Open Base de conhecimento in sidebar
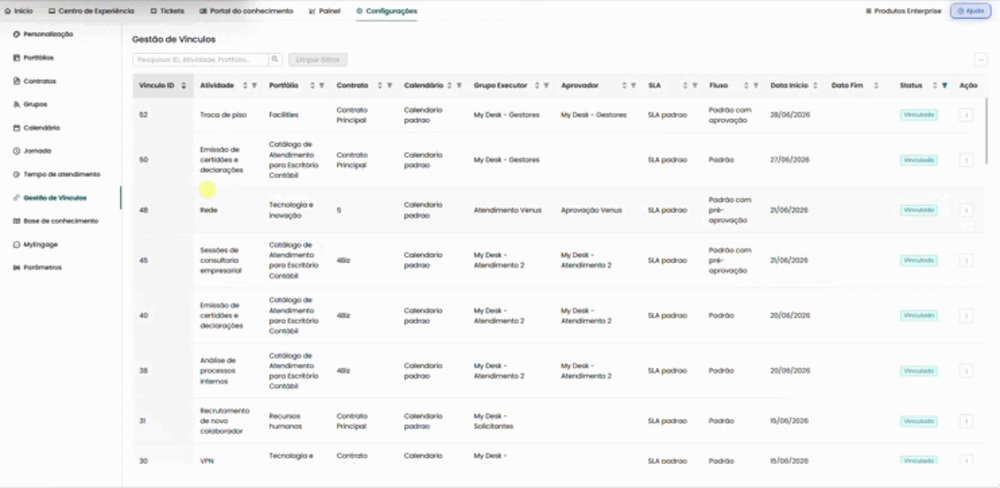Screen dimensions: 1000x488 (x=56, y=221)
